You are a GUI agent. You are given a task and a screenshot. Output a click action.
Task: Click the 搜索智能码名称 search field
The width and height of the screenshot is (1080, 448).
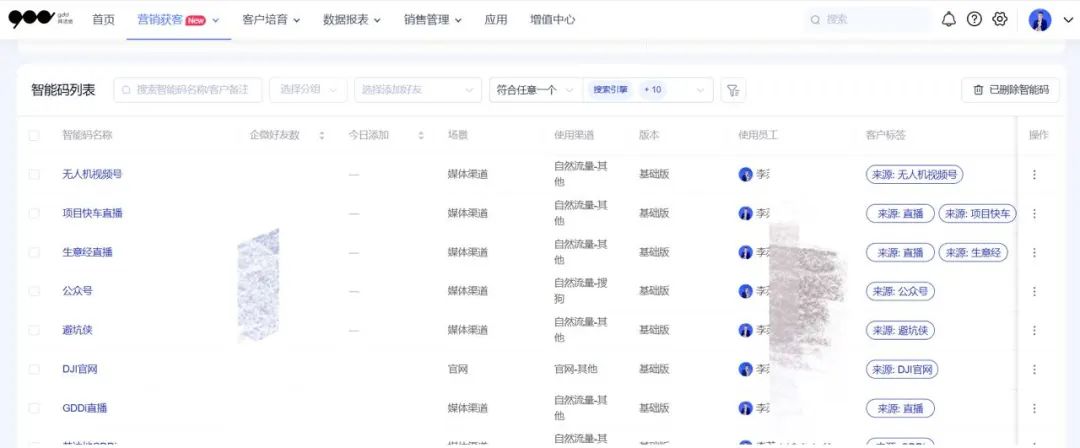[190, 90]
